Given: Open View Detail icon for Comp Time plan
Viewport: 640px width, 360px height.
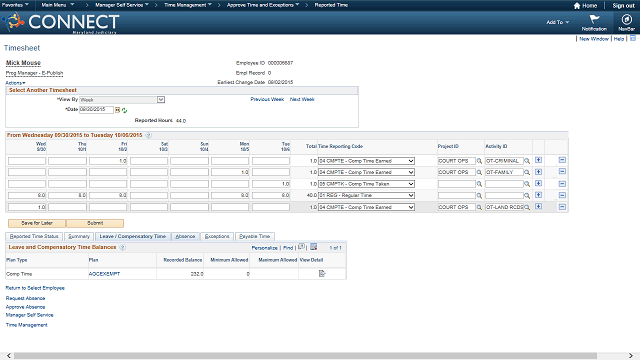Looking at the screenshot, I should coord(322,273).
